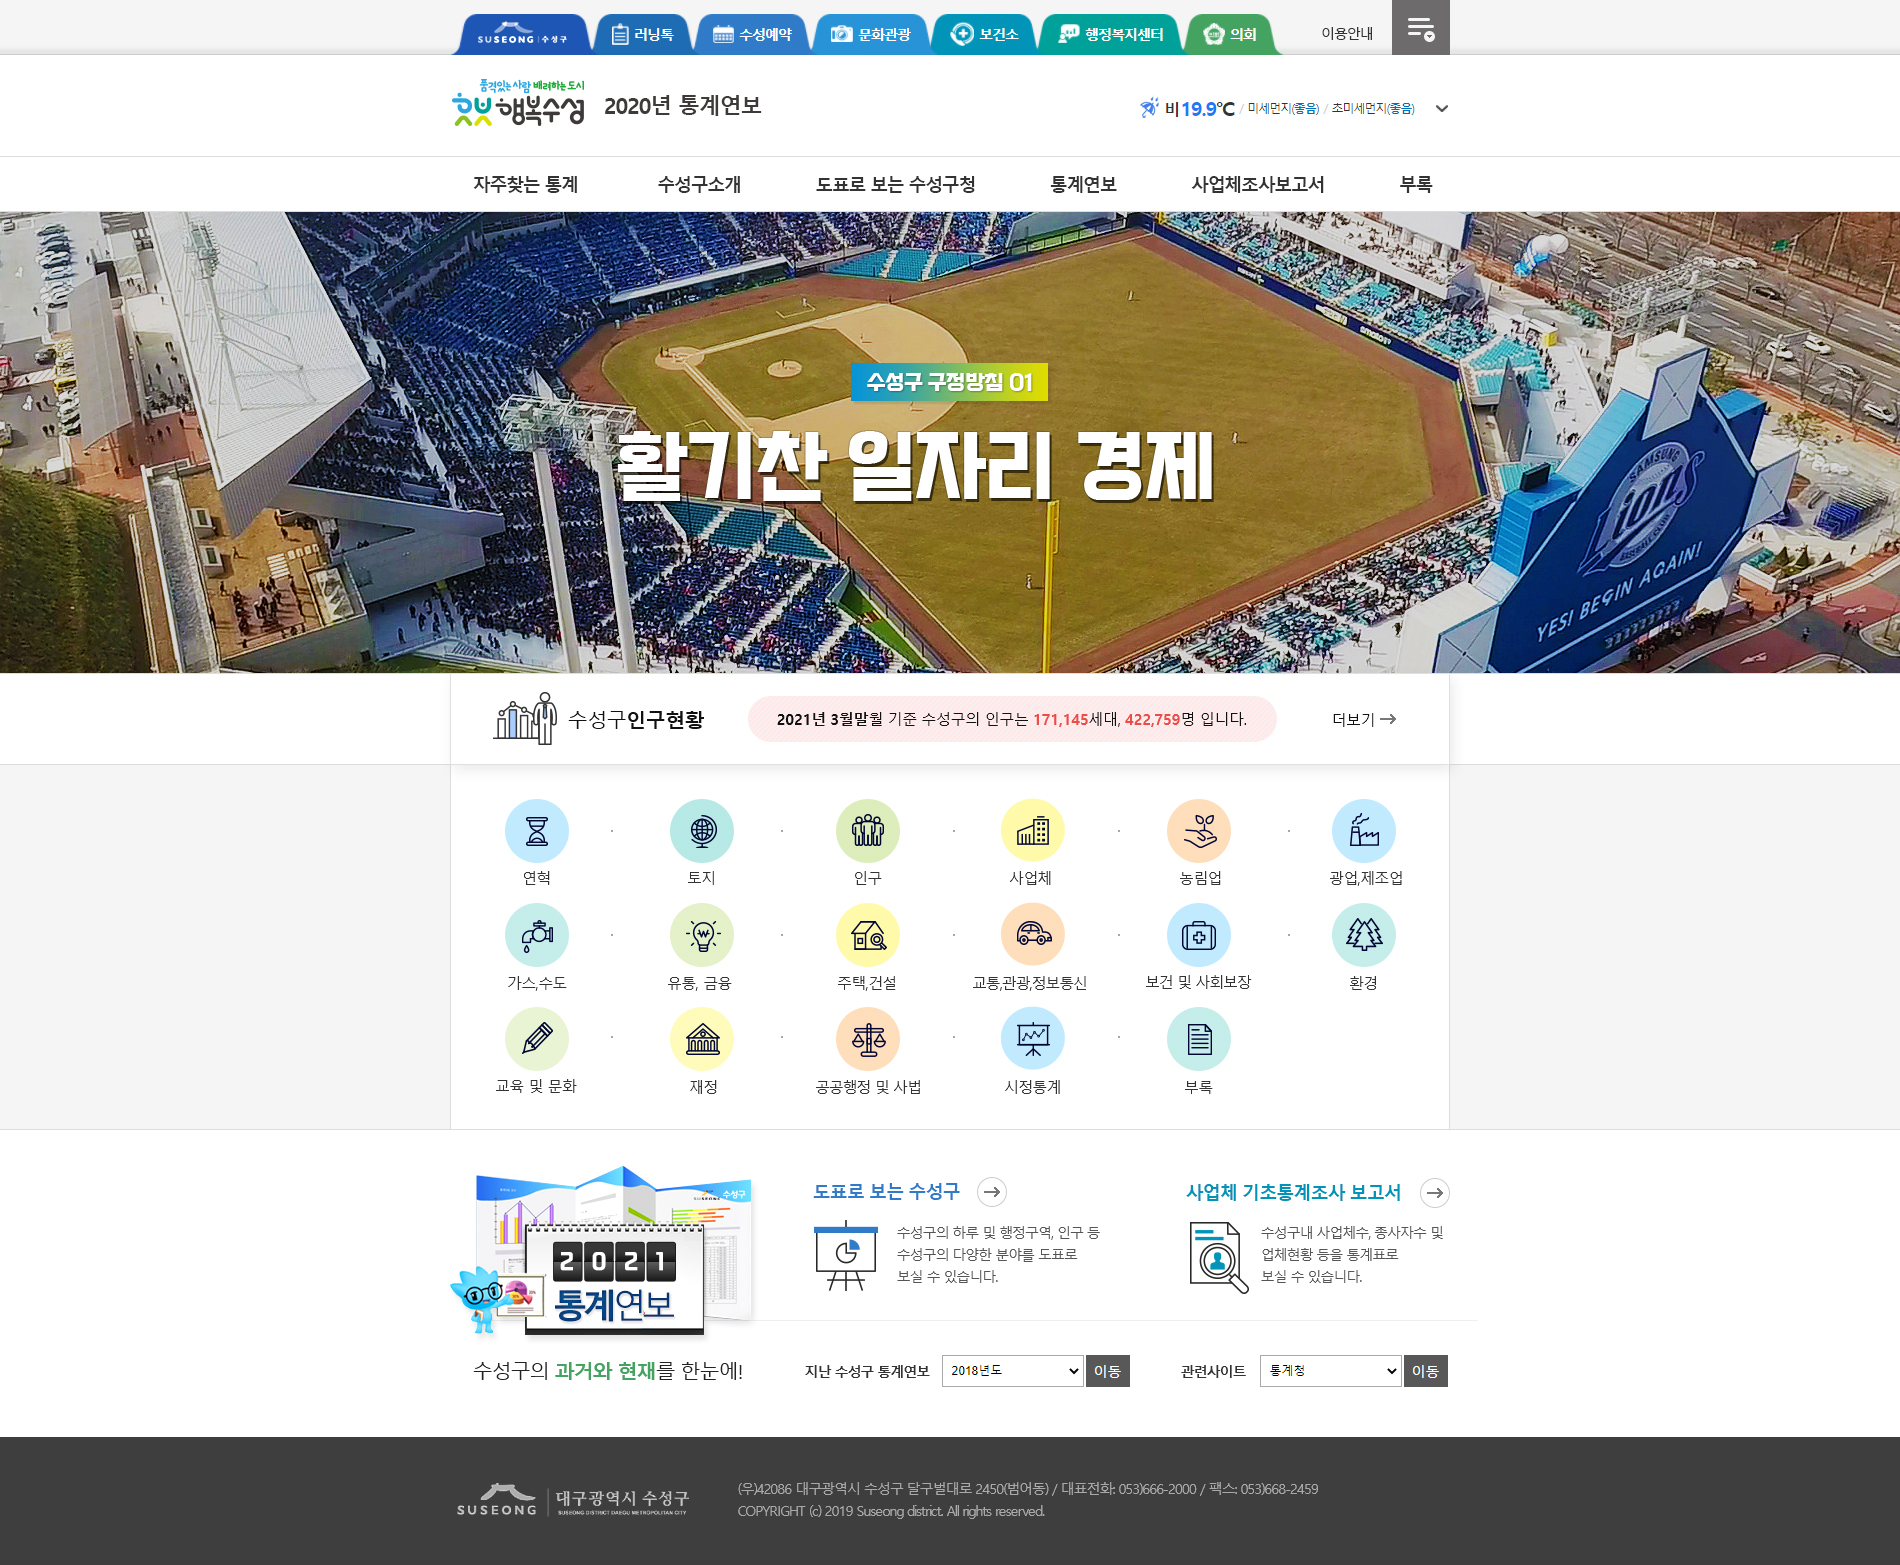Select the 연혁 hourglass icon

(x=537, y=831)
